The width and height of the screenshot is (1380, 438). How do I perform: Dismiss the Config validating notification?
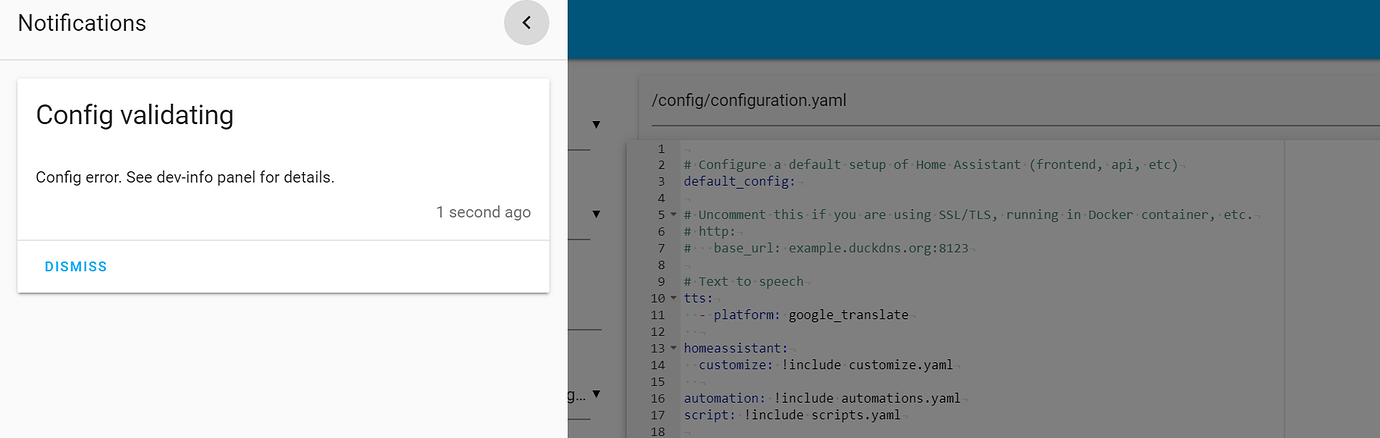[x=76, y=267]
